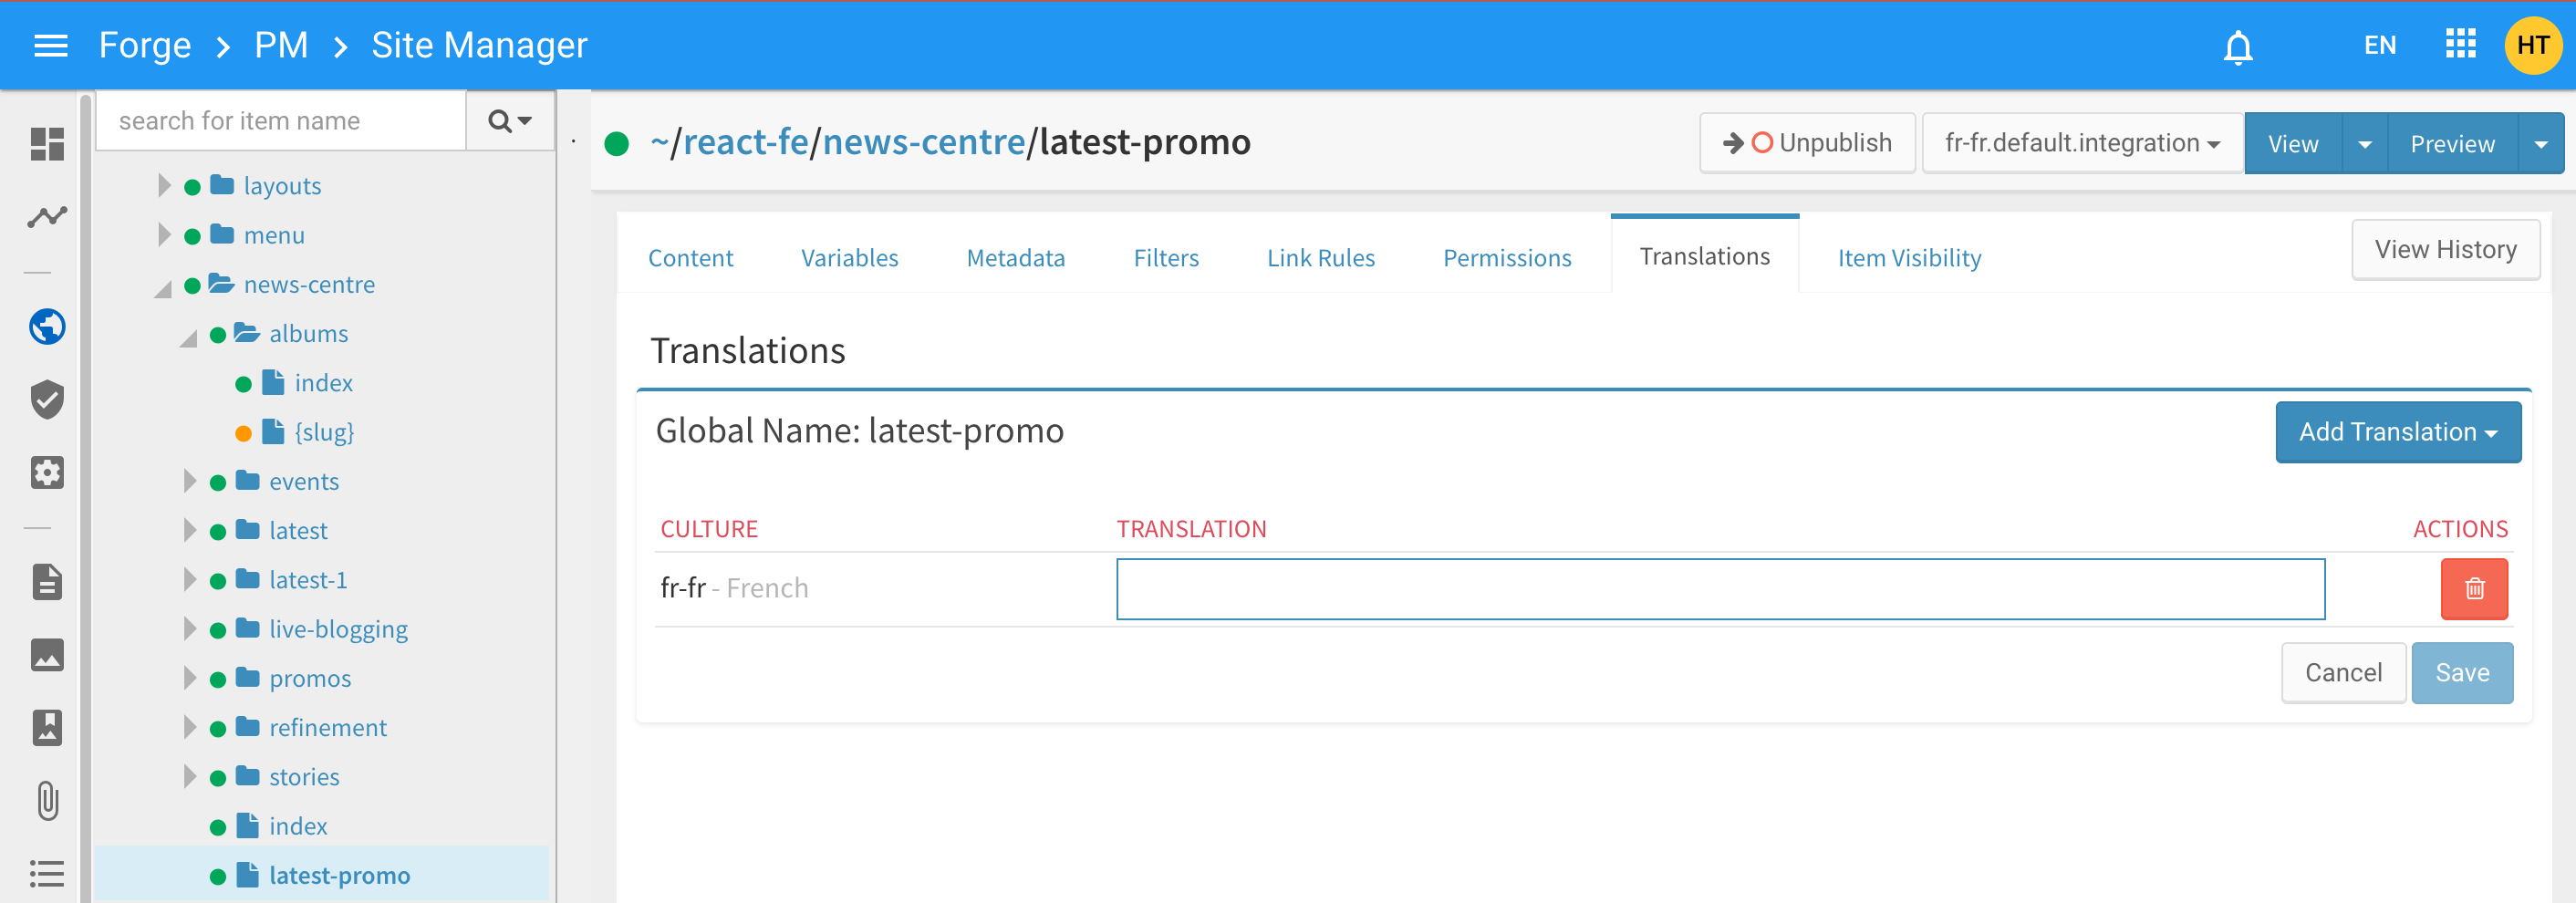Open fr-fr.default.integration environment dropdown
Viewport: 2576px width, 903px height.
click(2083, 143)
